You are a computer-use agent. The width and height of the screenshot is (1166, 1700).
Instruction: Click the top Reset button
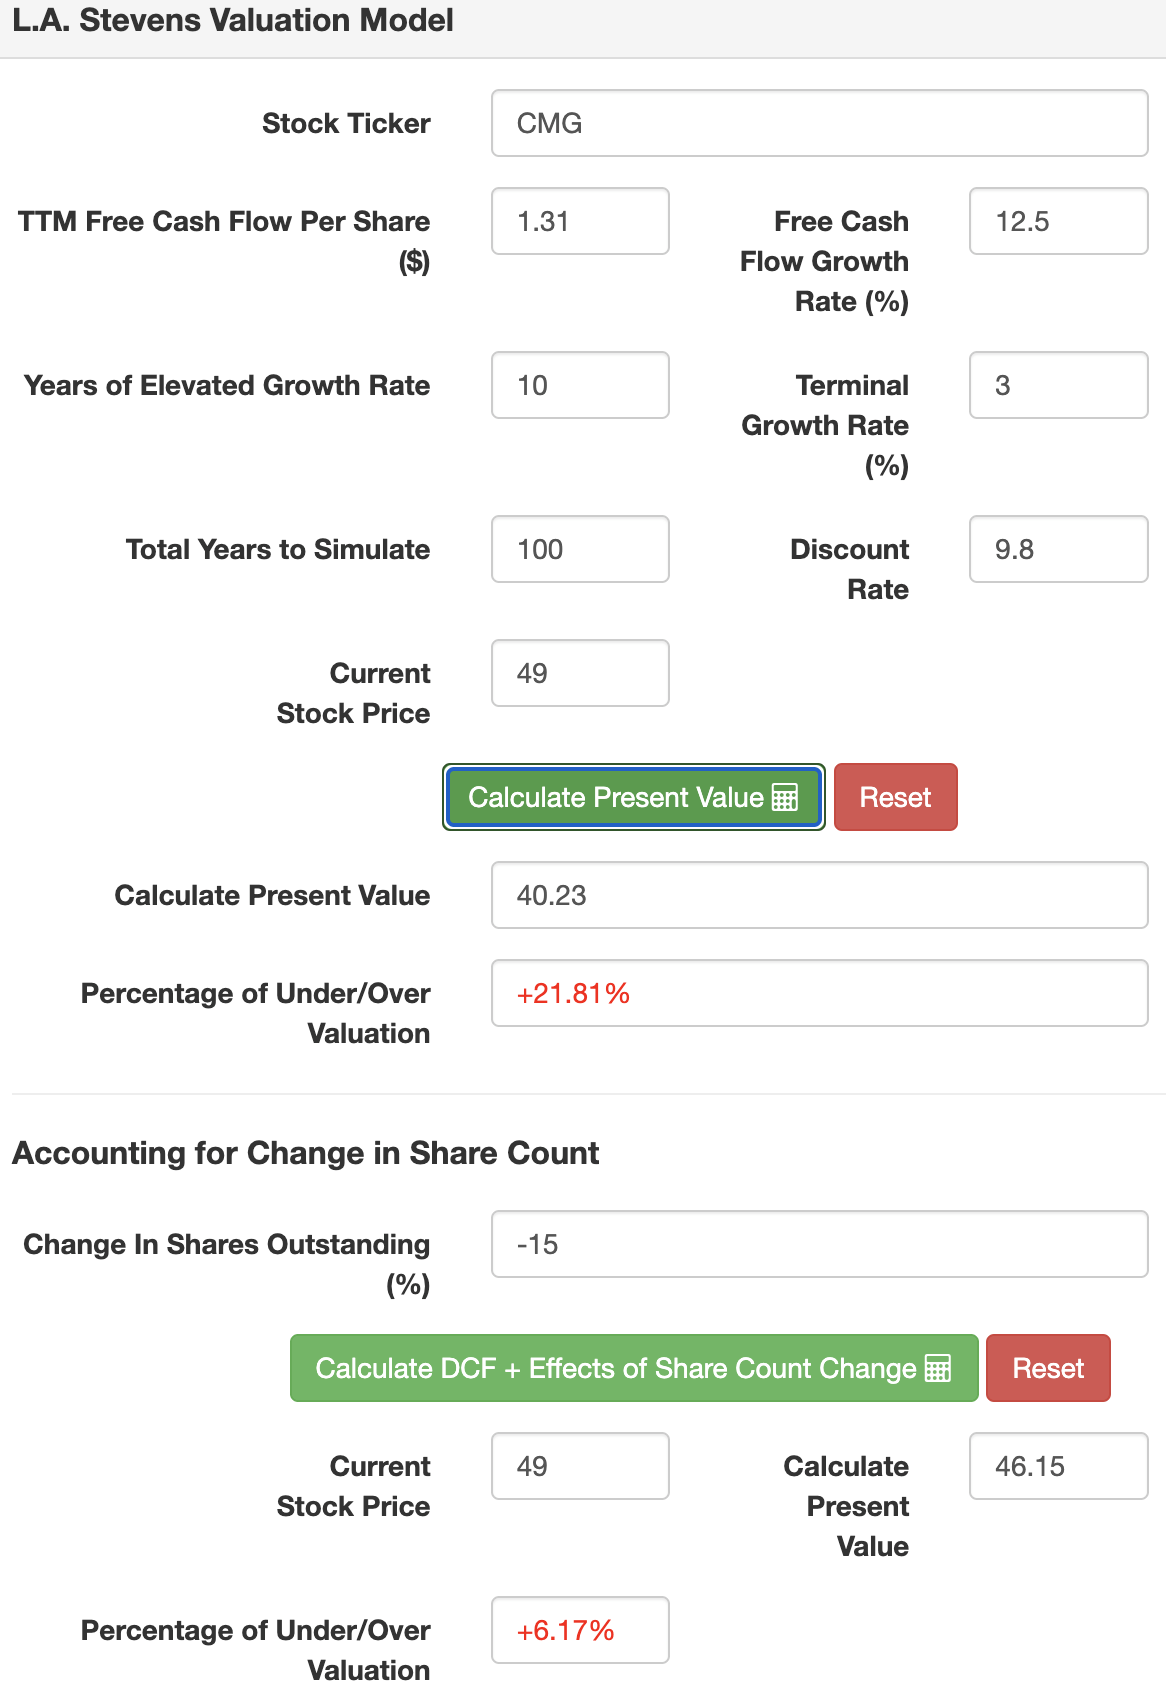pyautogui.click(x=895, y=797)
